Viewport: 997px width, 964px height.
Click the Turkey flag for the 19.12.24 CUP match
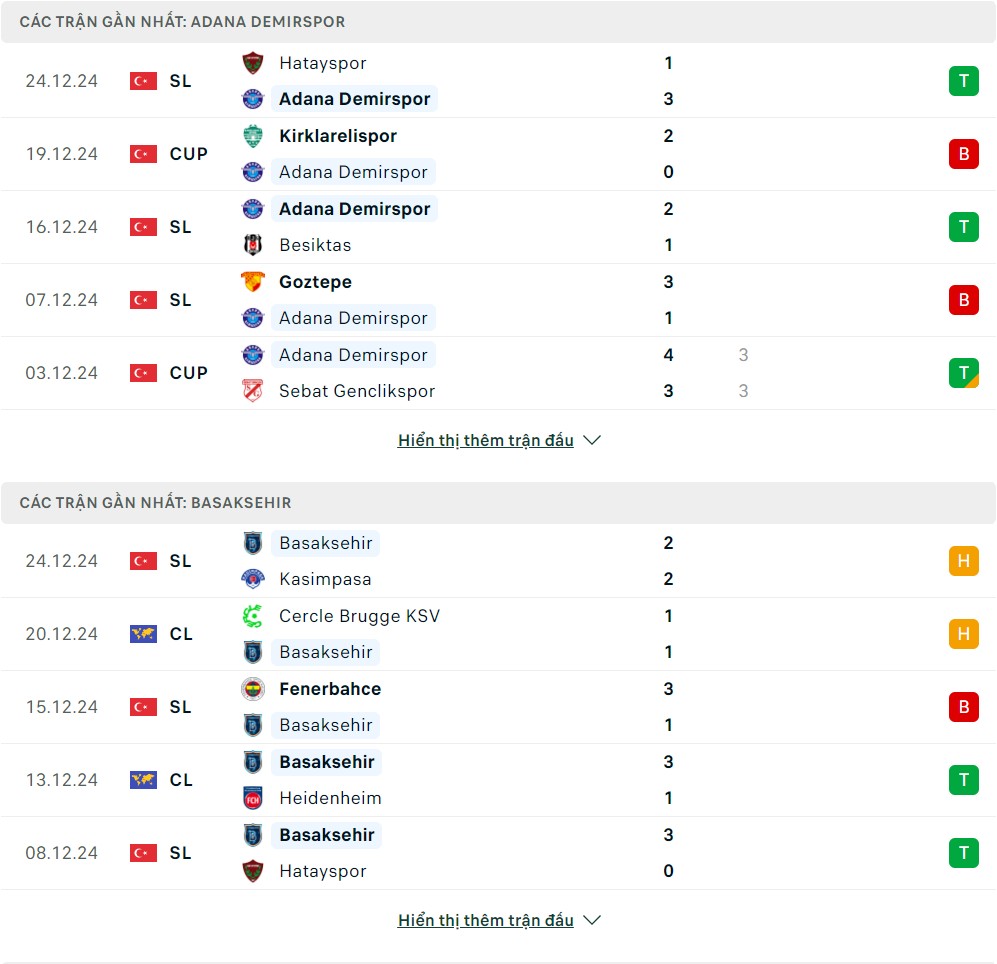click(x=143, y=154)
